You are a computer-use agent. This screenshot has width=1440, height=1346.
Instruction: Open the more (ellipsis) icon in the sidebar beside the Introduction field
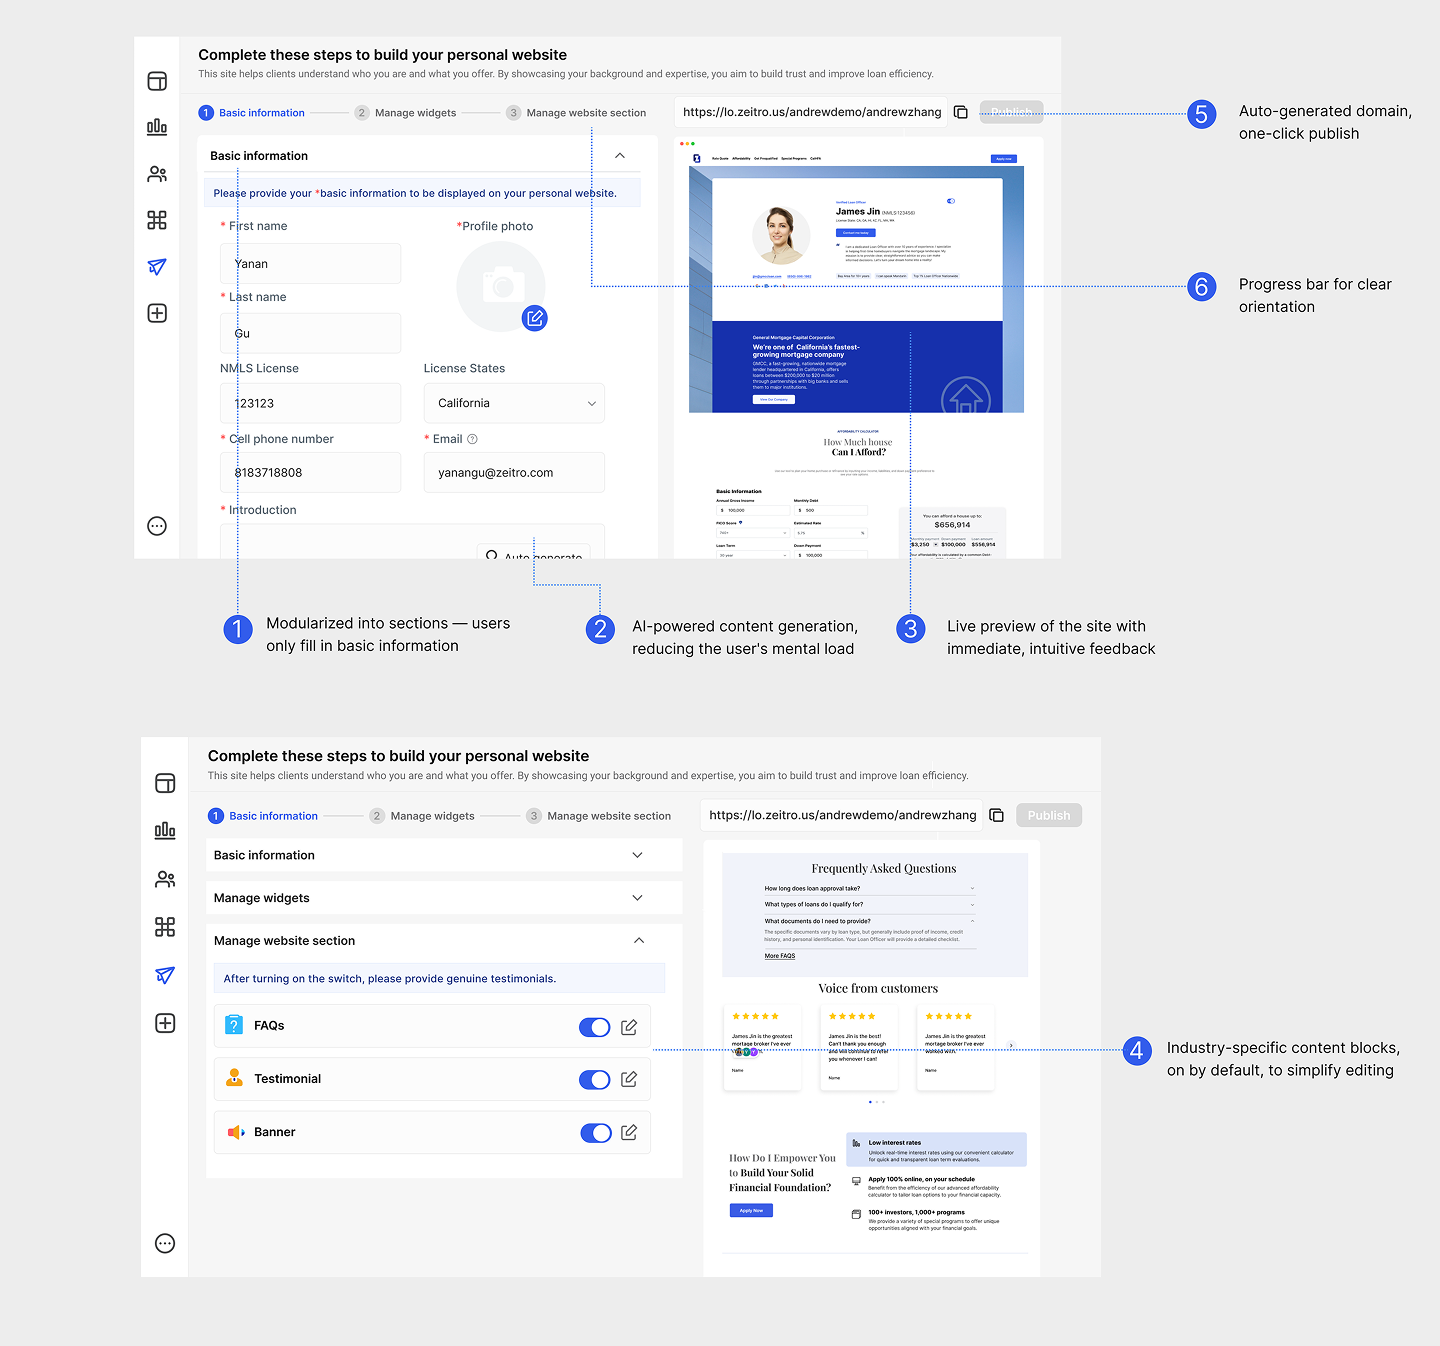click(x=157, y=526)
